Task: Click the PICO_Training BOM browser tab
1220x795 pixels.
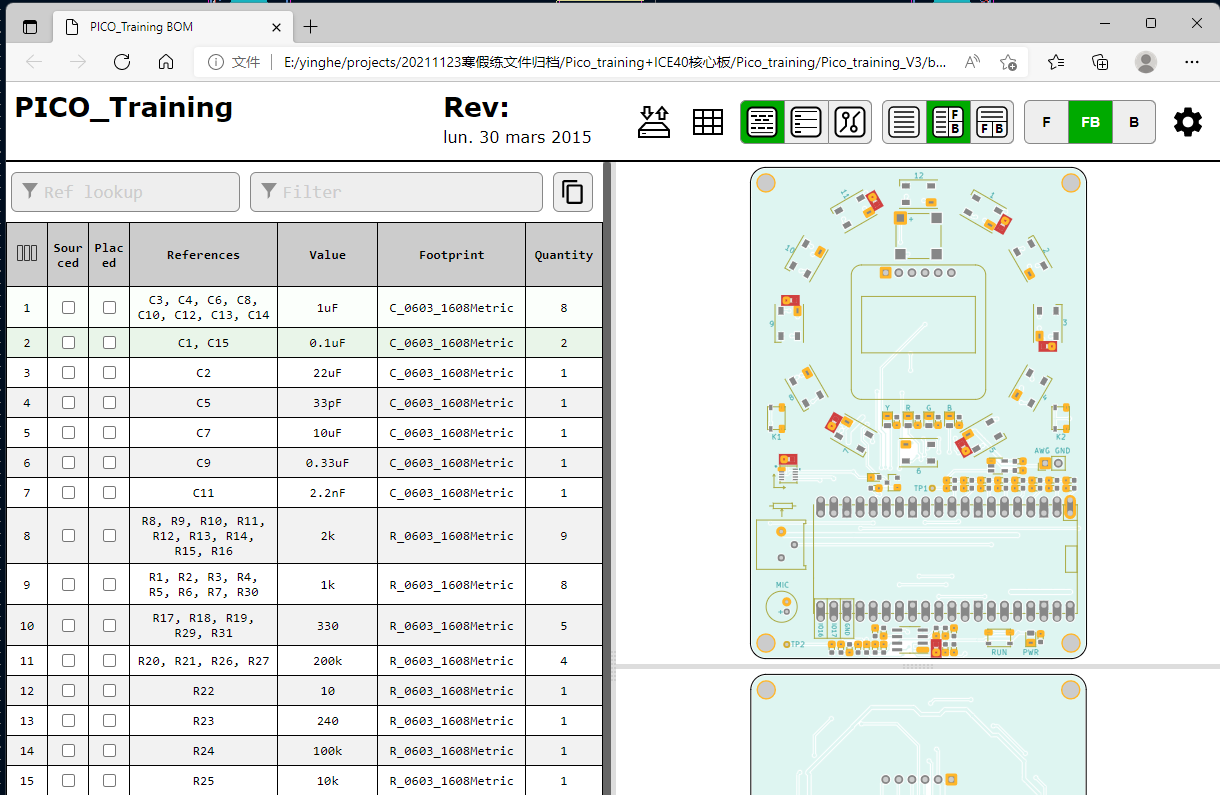Action: tap(172, 27)
